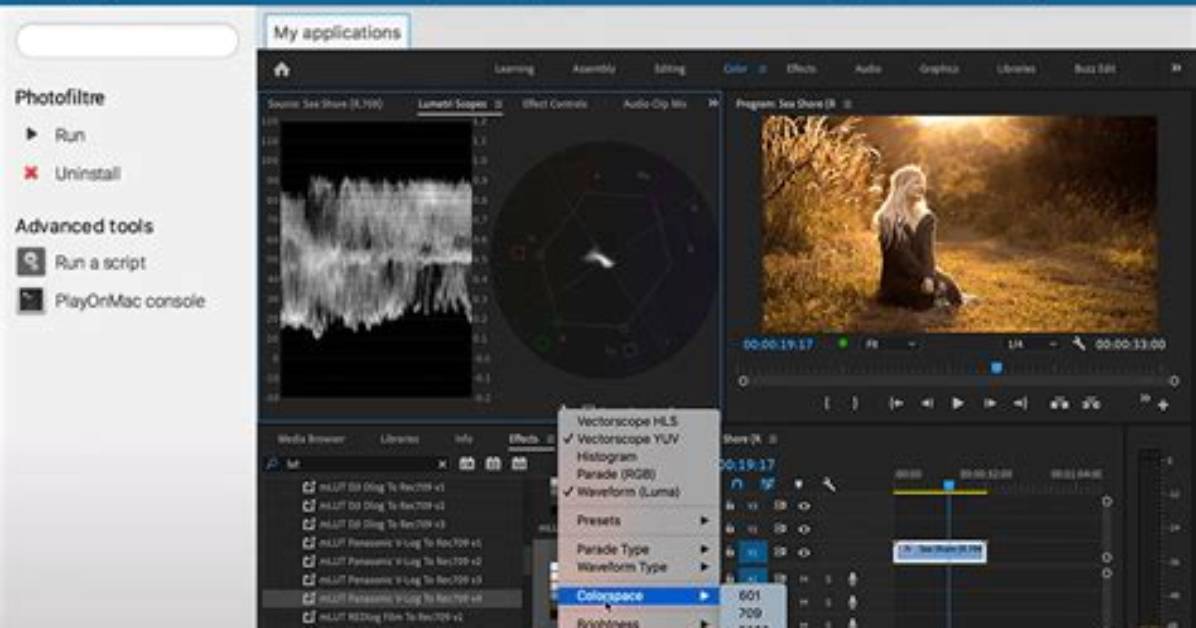1196x628 pixels.
Task: Hide V2 track output eye
Action: coord(804,529)
